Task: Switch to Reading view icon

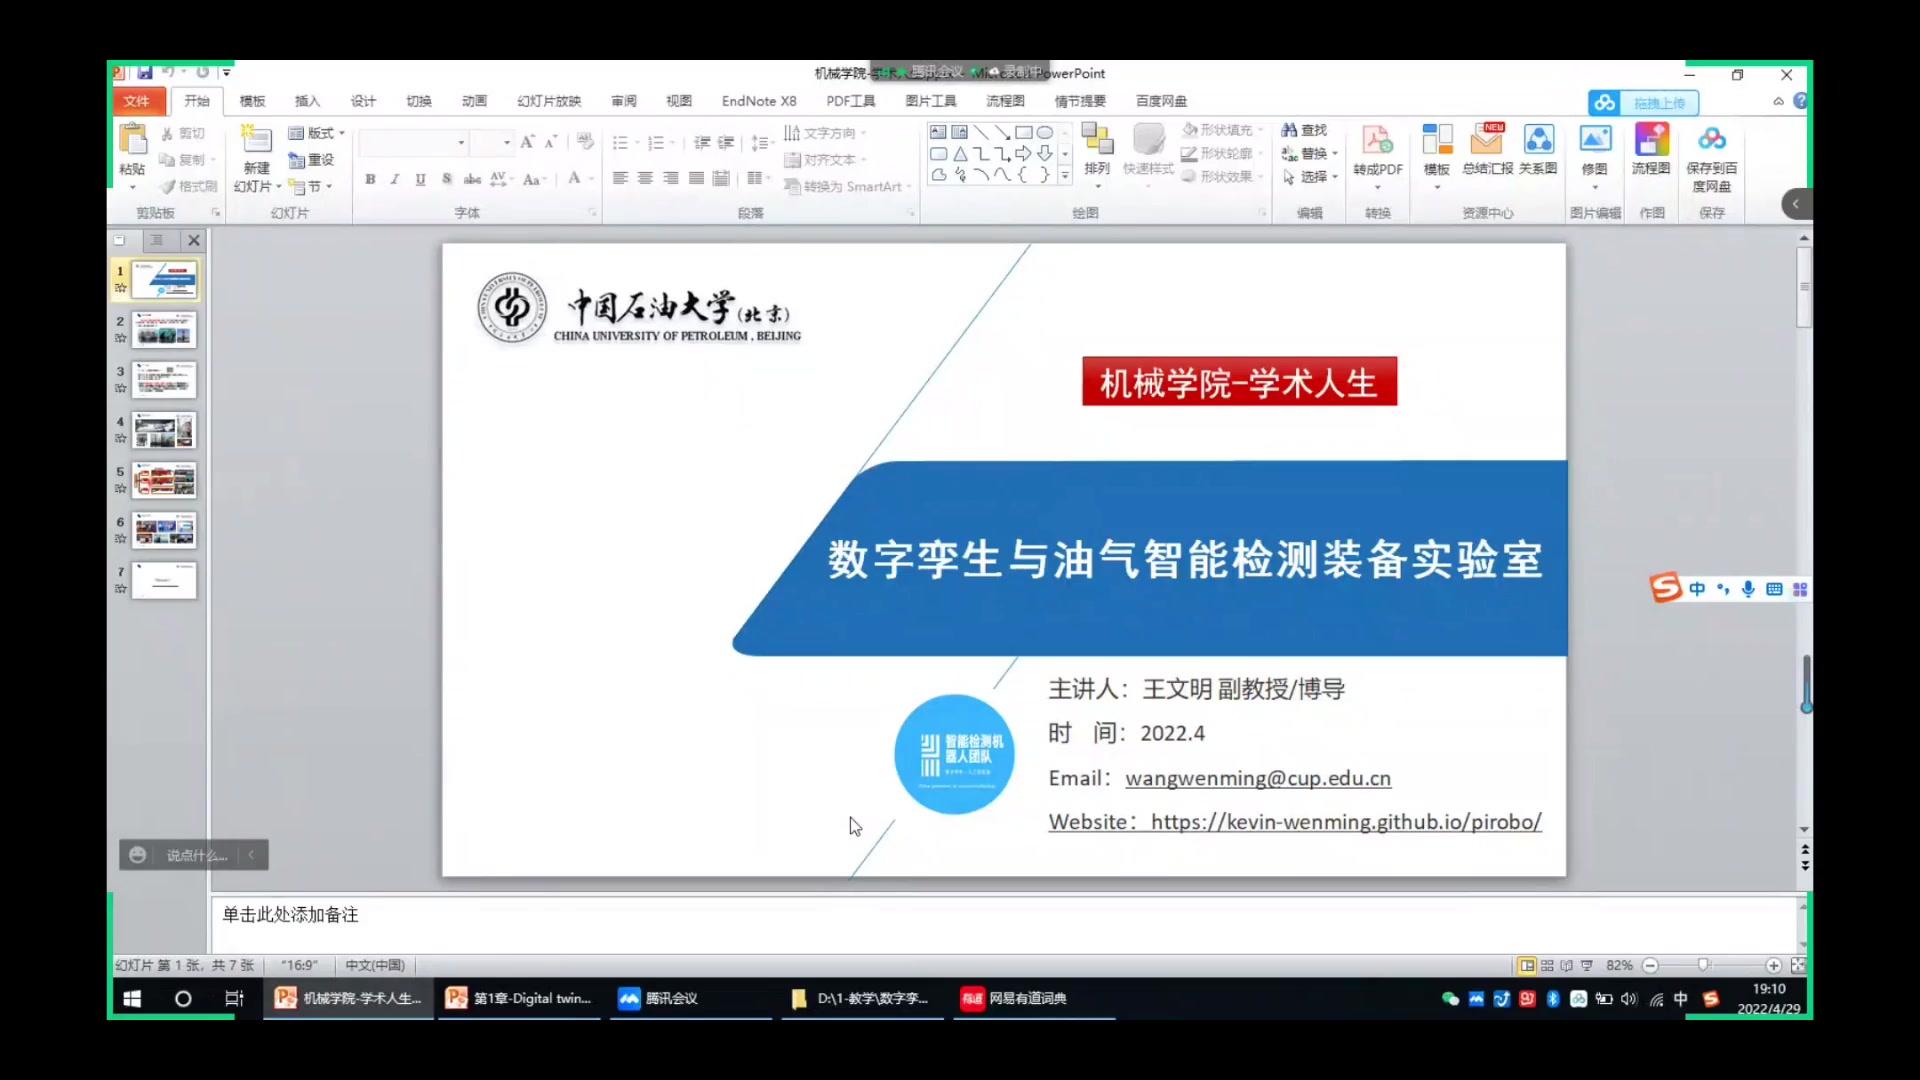Action: click(1567, 966)
